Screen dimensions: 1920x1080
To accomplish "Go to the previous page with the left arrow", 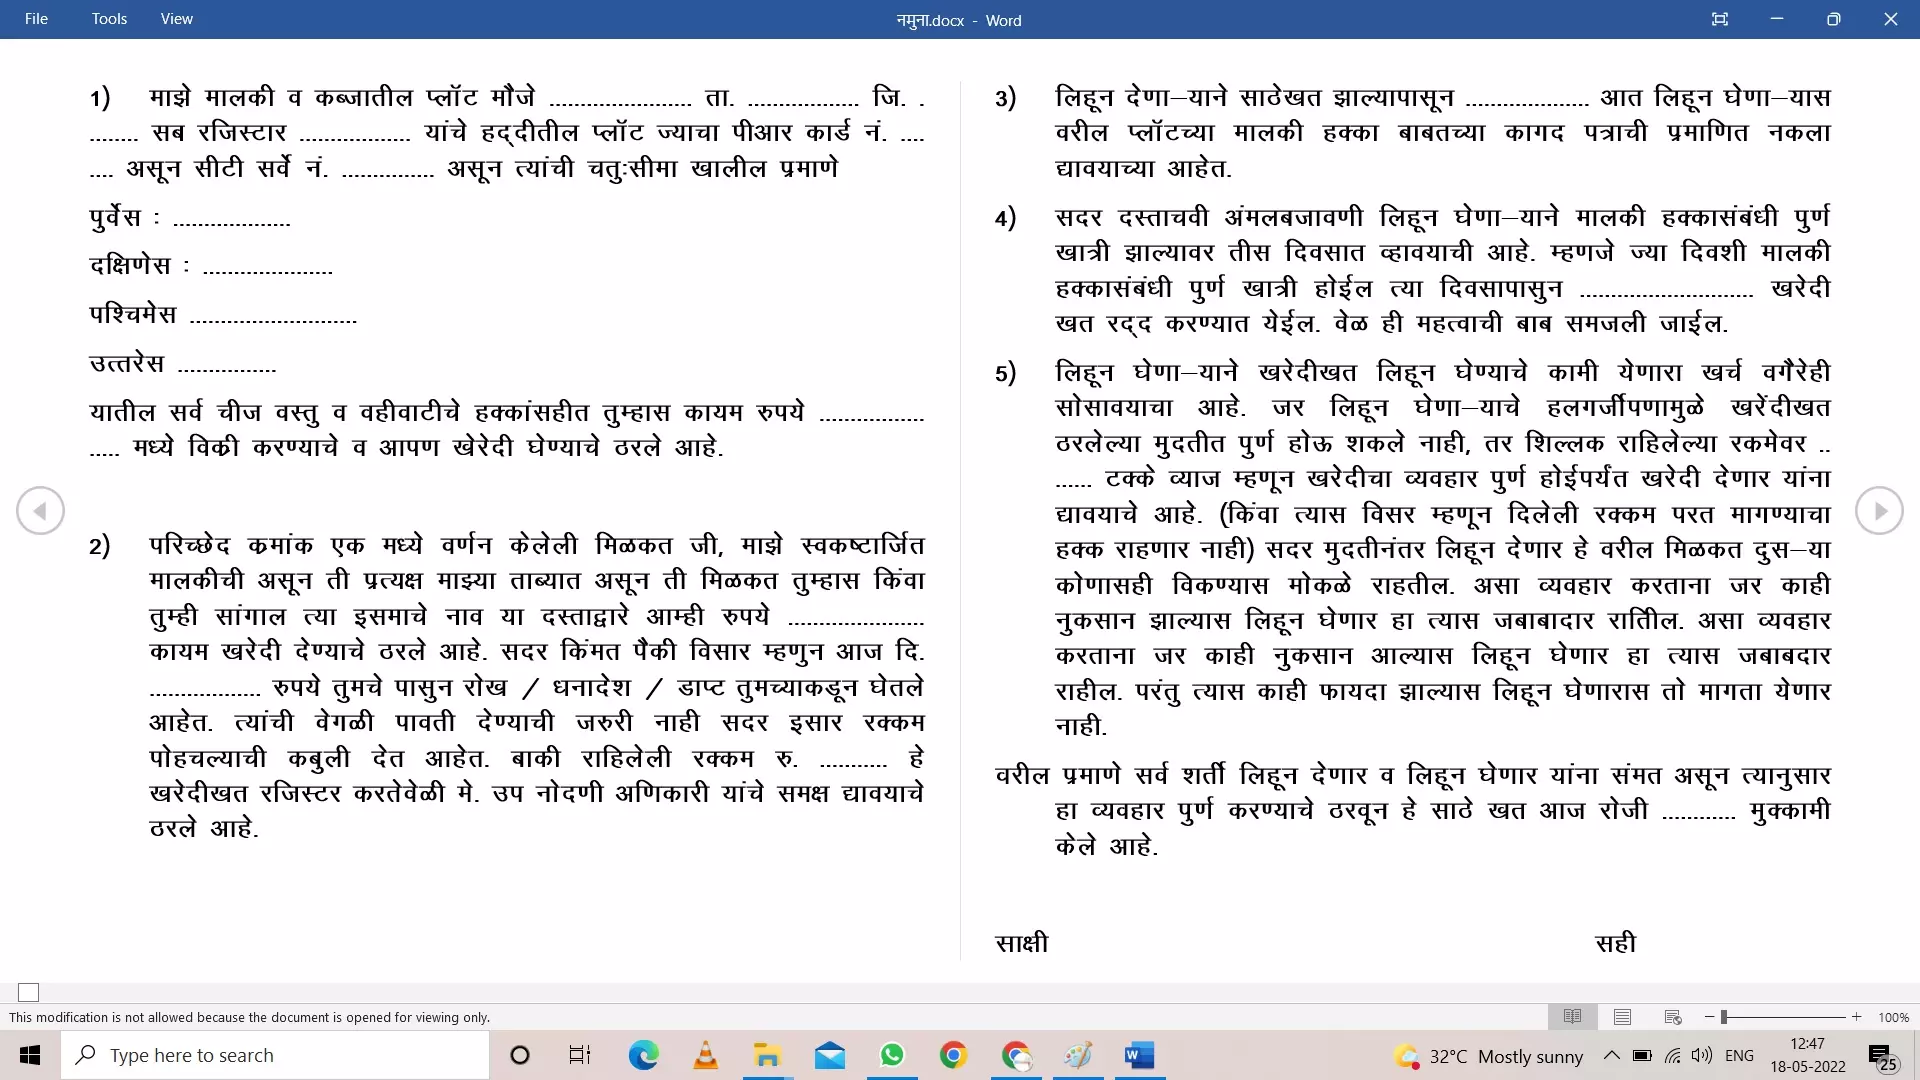I will click(40, 511).
